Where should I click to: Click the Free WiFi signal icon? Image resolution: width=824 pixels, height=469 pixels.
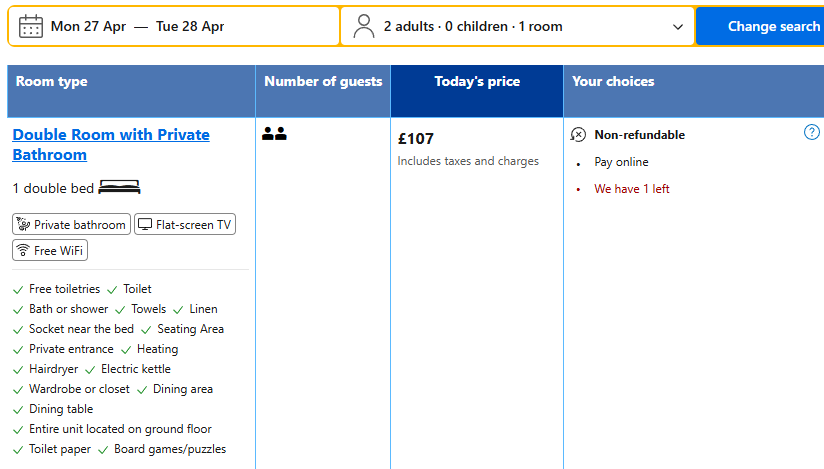(23, 250)
